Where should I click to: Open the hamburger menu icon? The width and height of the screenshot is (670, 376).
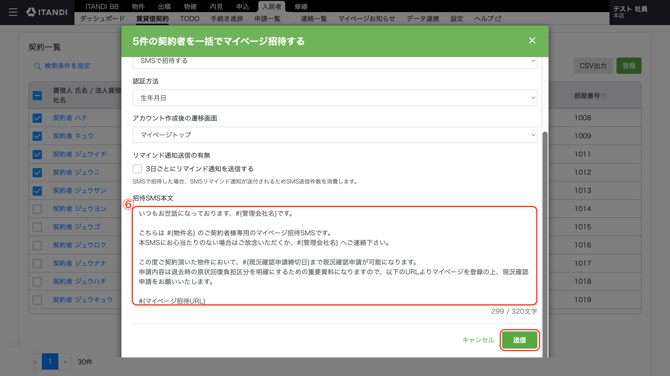(x=13, y=12)
